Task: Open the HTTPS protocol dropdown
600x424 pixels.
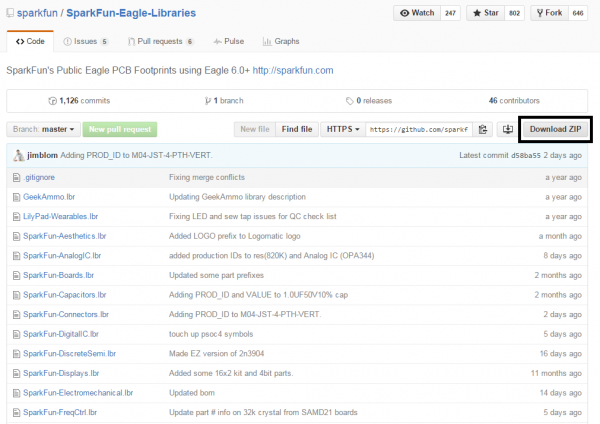Action: pos(342,129)
